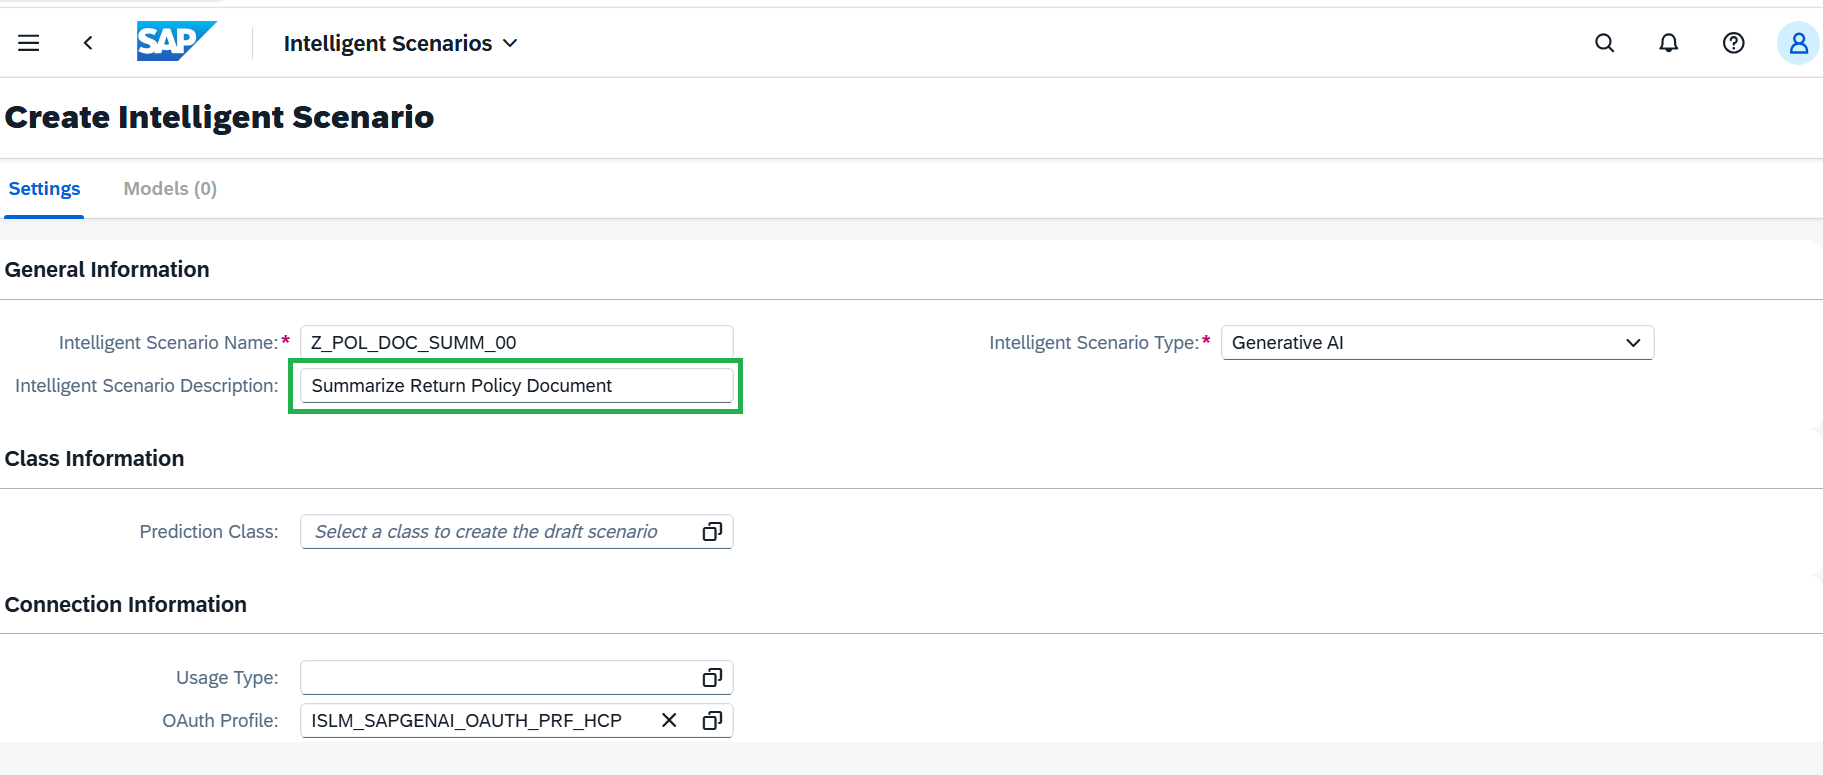Image resolution: width=1823 pixels, height=775 pixels.
Task: Click the Create Intelligent Scenario page title
Action: point(219,117)
